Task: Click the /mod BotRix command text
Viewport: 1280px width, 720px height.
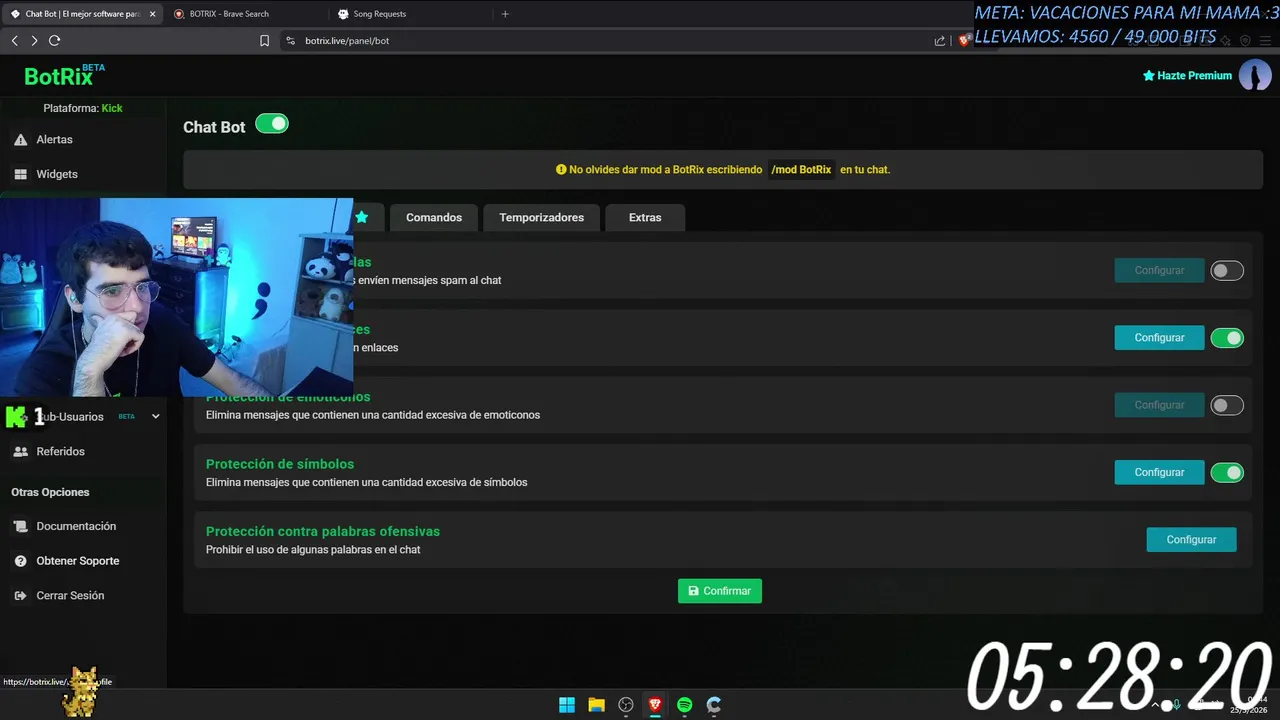Action: click(x=801, y=170)
